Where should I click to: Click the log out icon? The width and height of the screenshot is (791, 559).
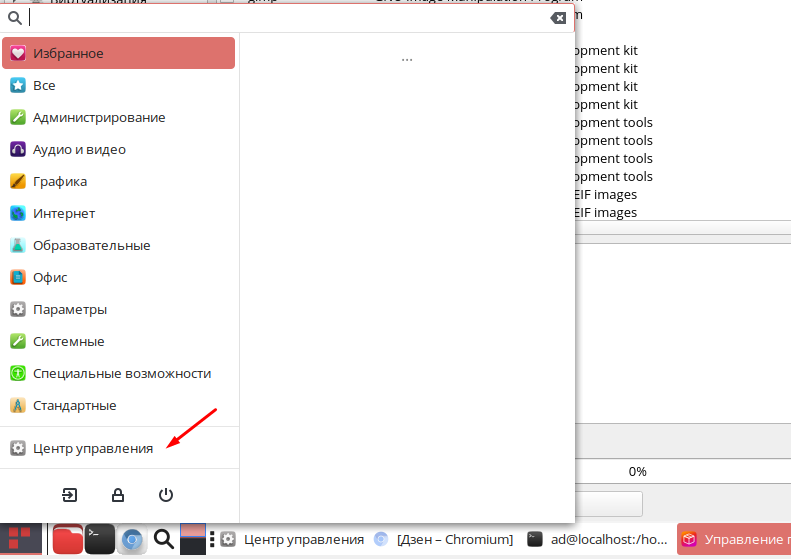tap(70, 495)
